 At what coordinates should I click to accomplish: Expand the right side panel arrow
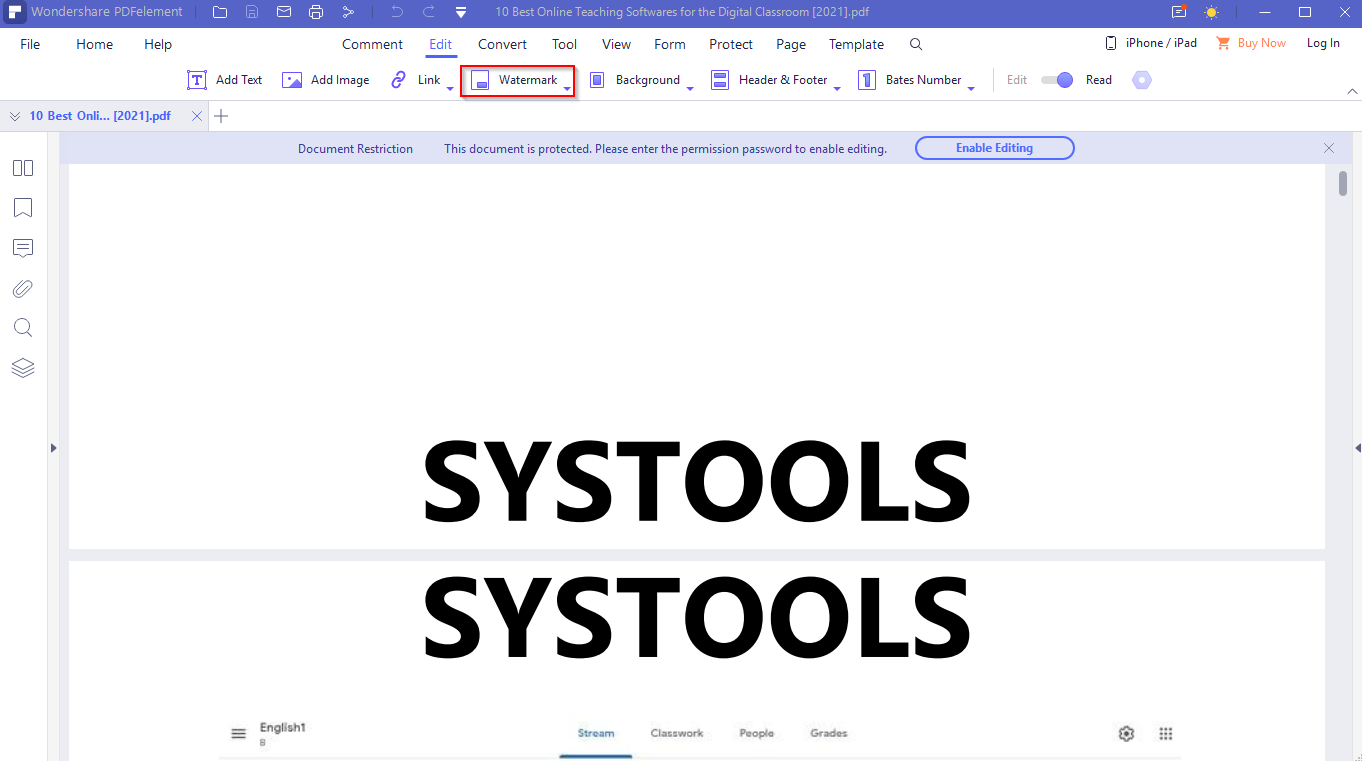point(1357,448)
